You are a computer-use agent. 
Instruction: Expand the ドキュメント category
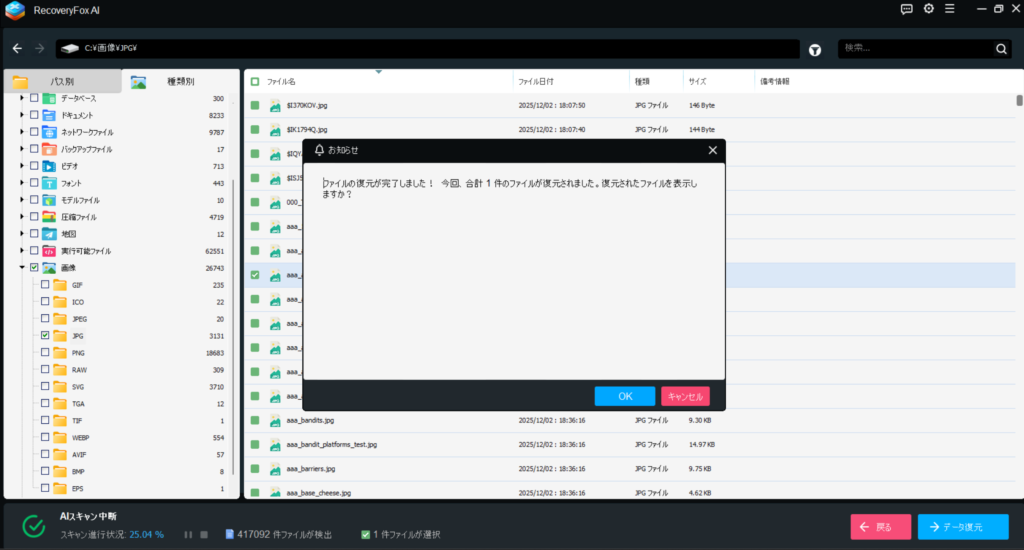pyautogui.click(x=22, y=115)
